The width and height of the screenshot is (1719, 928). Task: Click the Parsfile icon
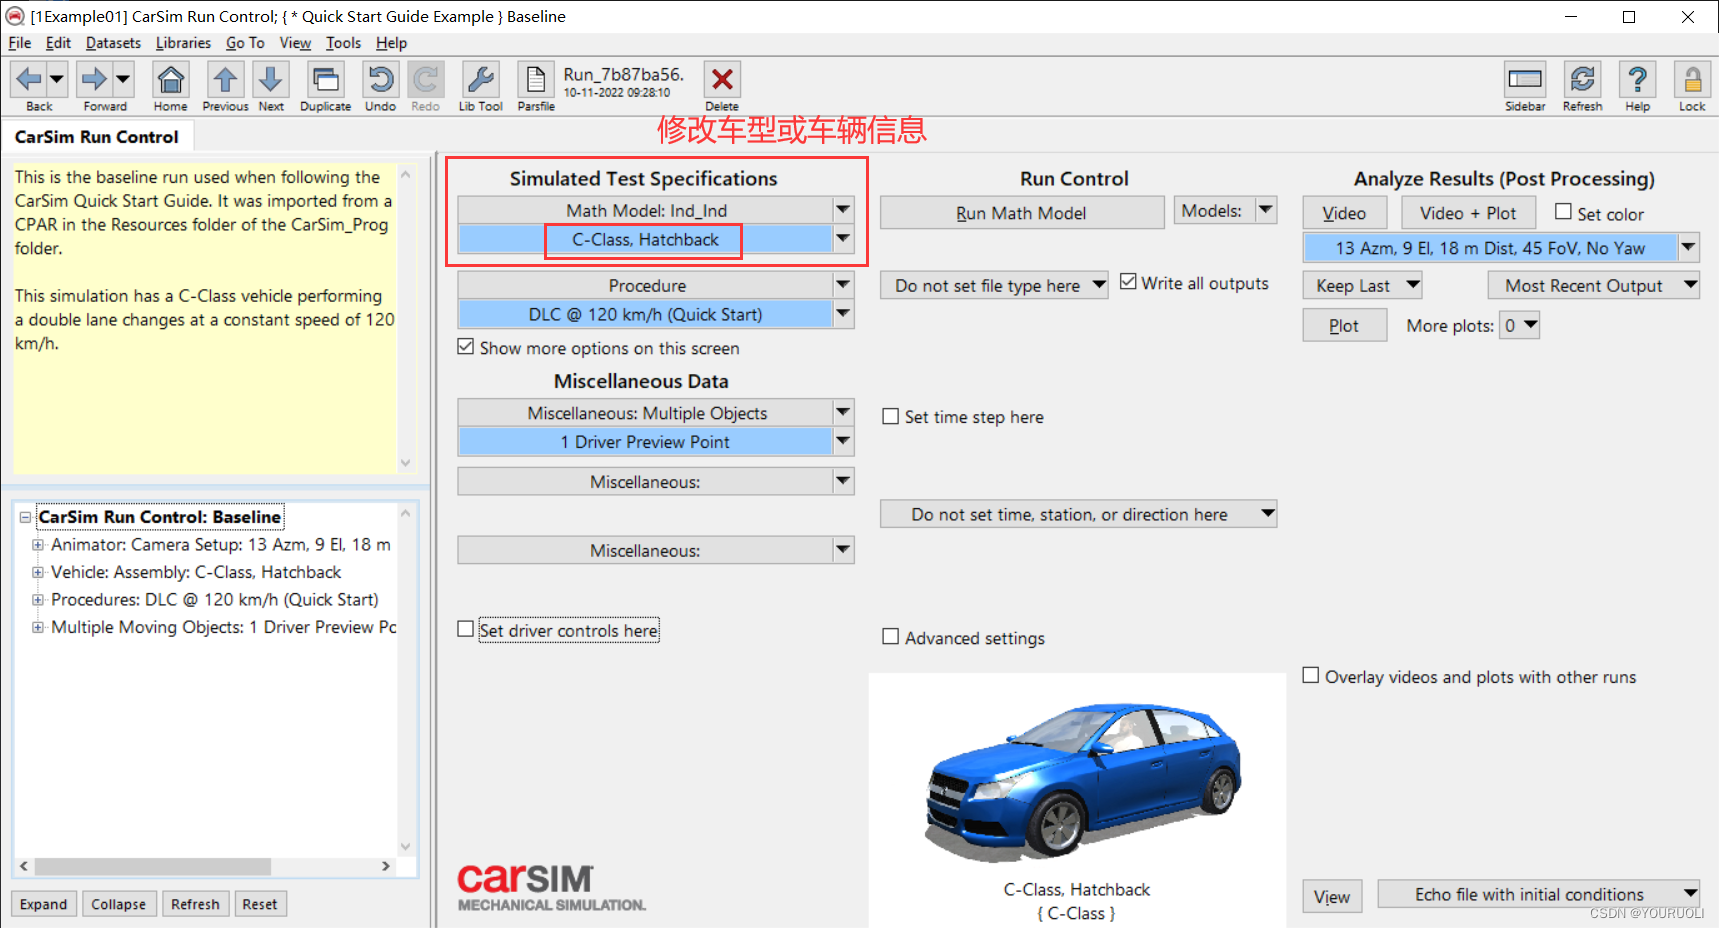click(x=535, y=80)
